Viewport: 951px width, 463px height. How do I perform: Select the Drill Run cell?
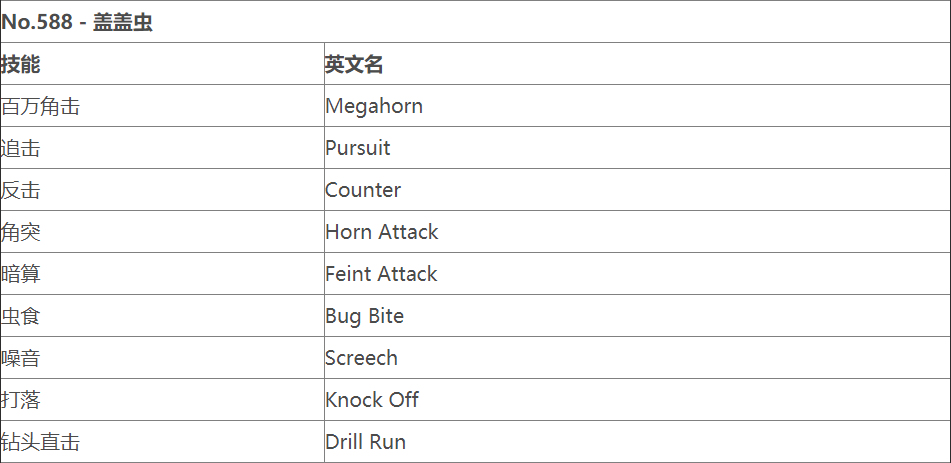[365, 442]
